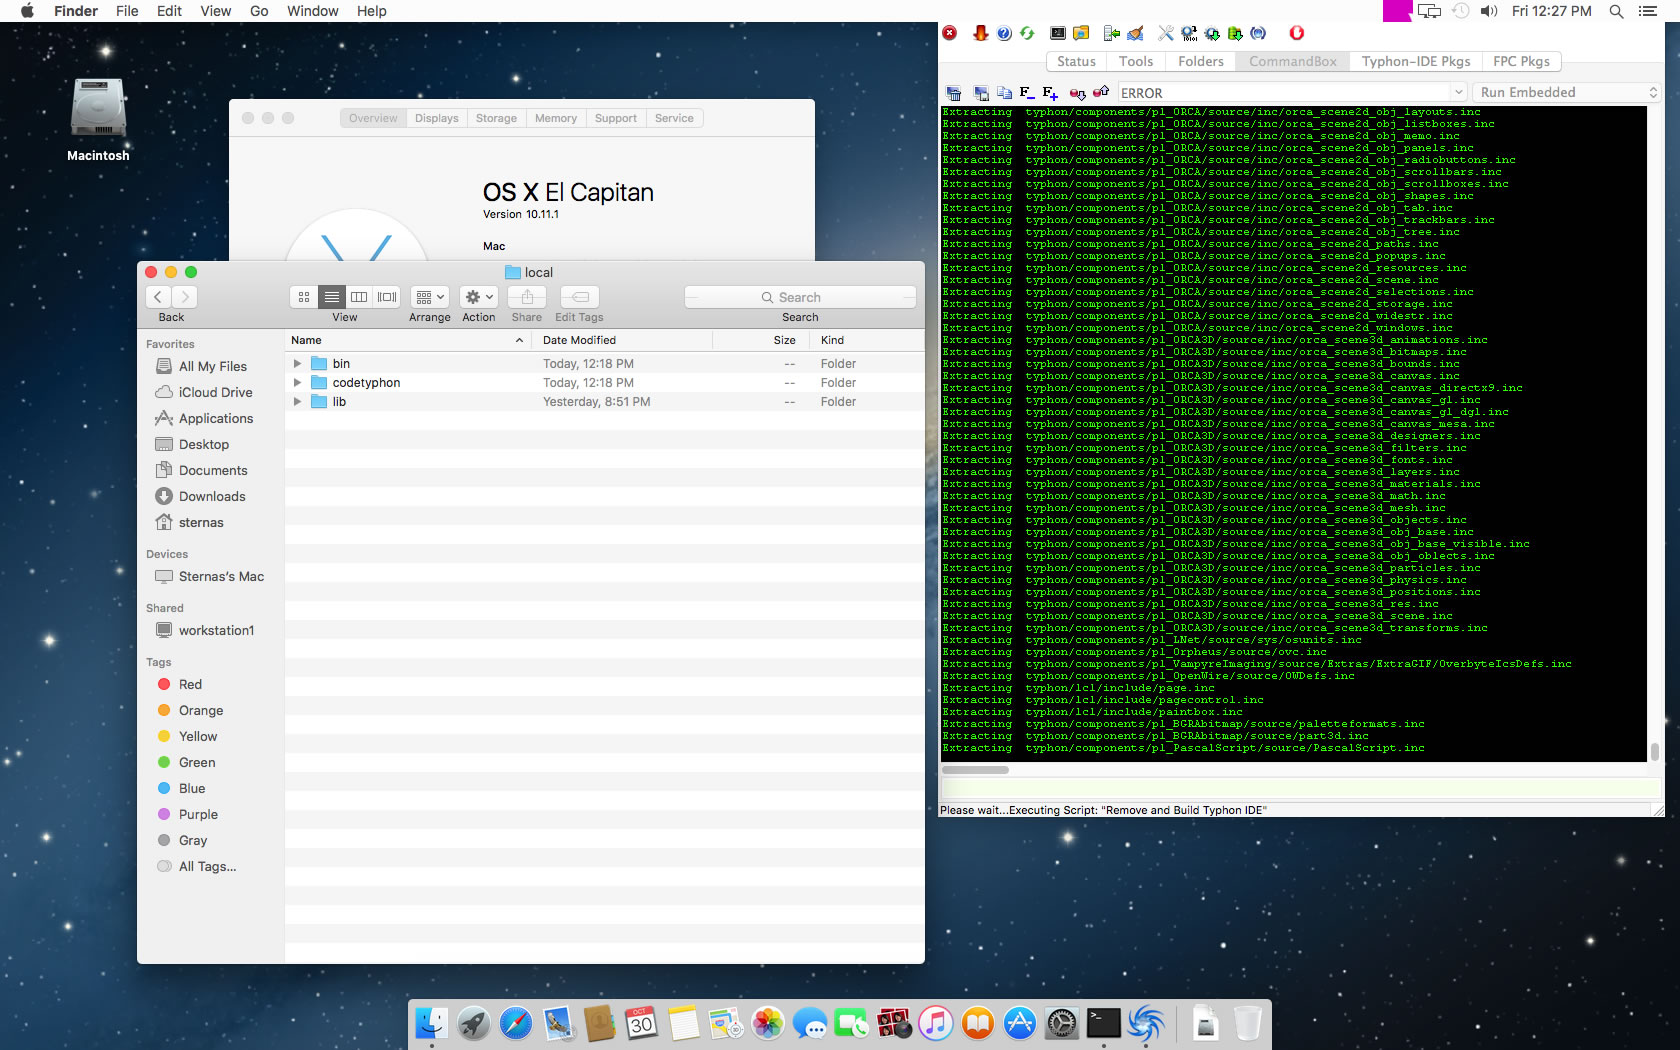Click the Finder Share toolbar icon

527,297
